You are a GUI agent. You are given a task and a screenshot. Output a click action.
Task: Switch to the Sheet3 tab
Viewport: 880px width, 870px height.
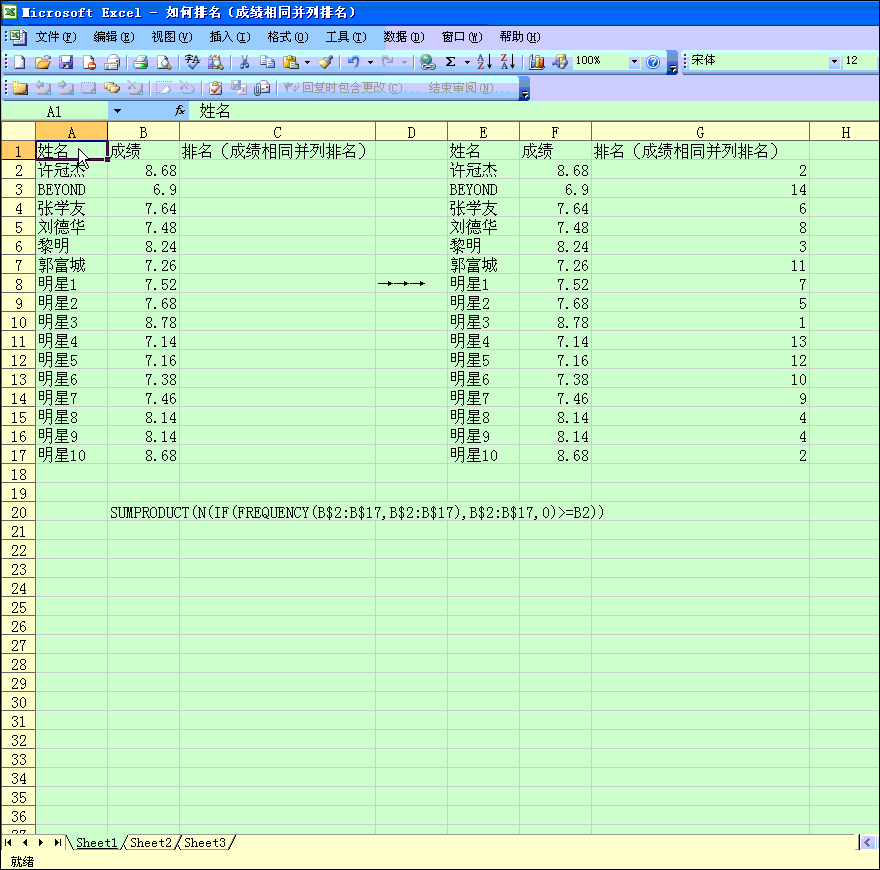(205, 843)
